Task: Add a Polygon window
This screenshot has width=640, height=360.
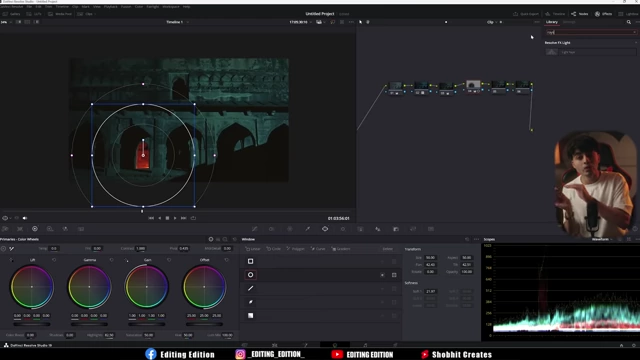Action: click(296, 249)
